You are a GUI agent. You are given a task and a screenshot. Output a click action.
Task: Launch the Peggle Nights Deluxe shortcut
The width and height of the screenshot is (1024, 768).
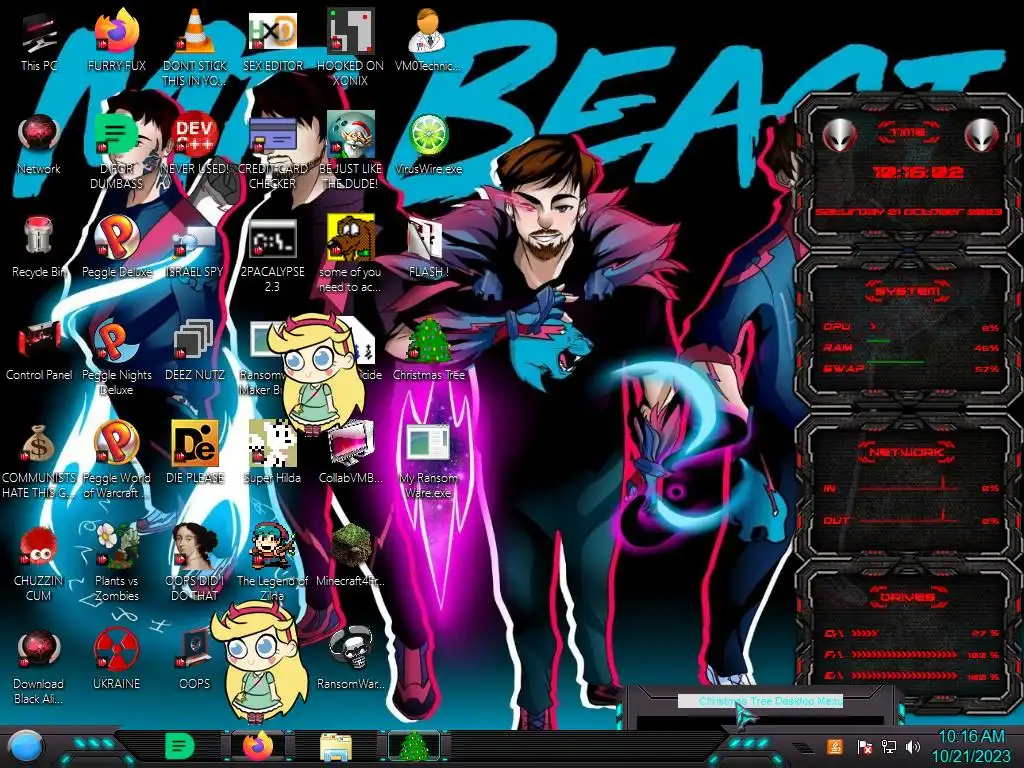tap(117, 358)
